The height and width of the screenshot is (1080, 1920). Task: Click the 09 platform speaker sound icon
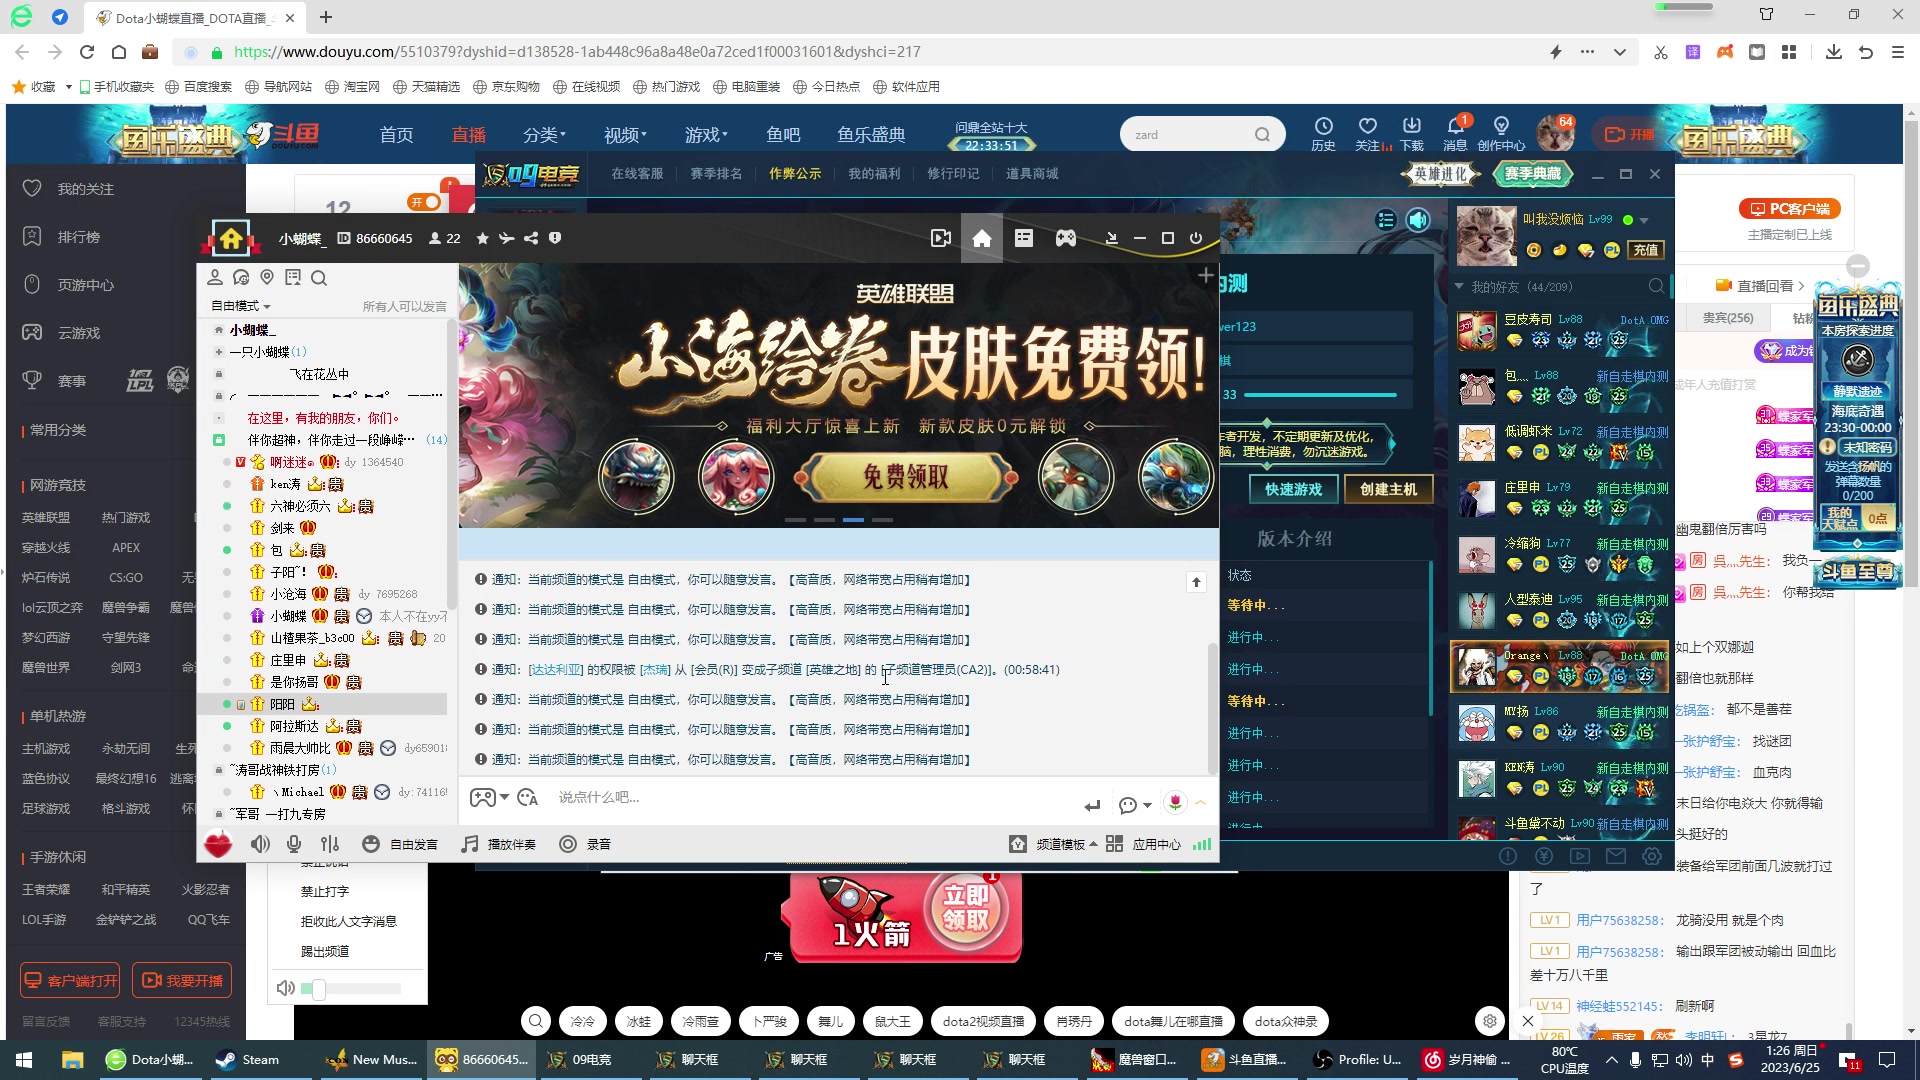pyautogui.click(x=1418, y=220)
